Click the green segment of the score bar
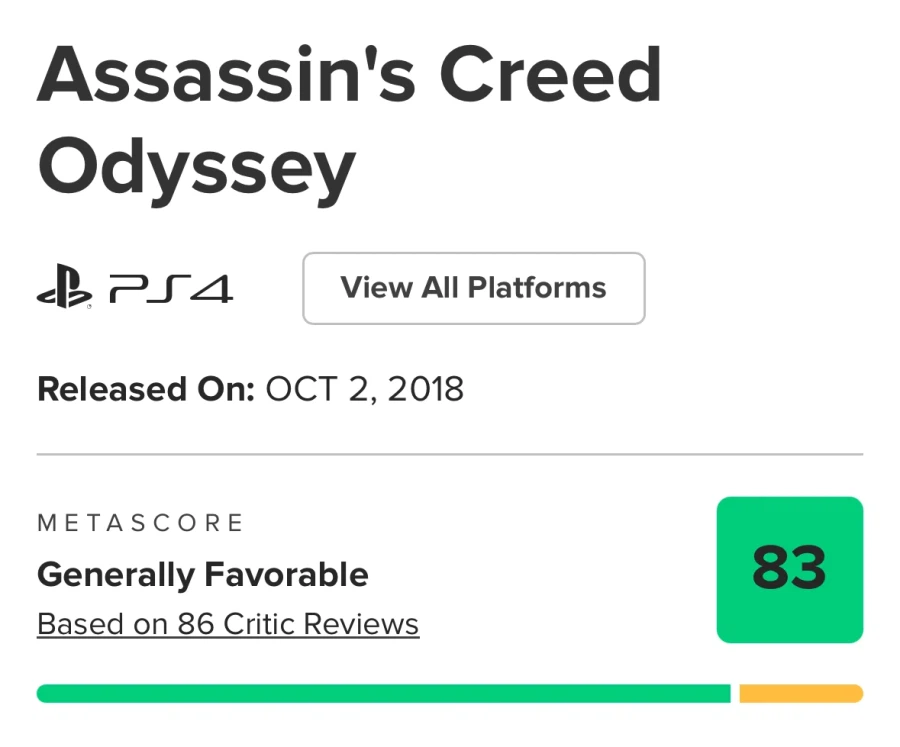The width and height of the screenshot is (900, 747). tap(383, 694)
